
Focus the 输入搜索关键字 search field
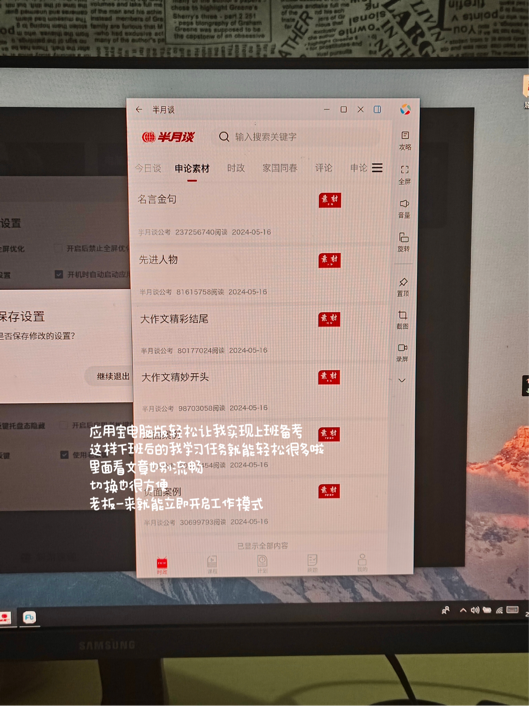click(x=295, y=136)
